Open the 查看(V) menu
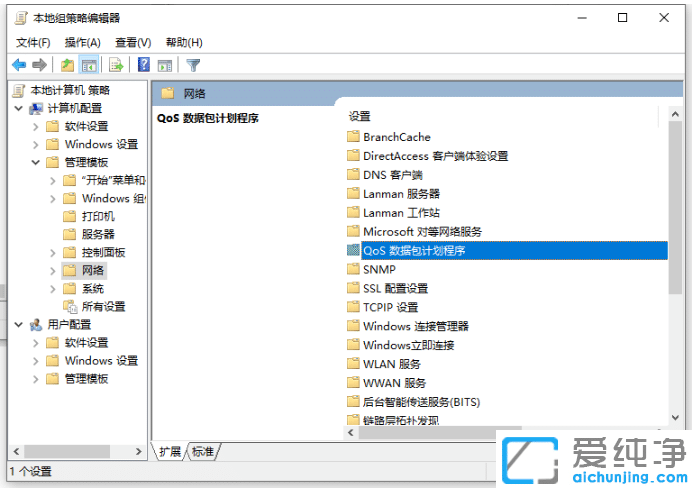 (x=132, y=42)
